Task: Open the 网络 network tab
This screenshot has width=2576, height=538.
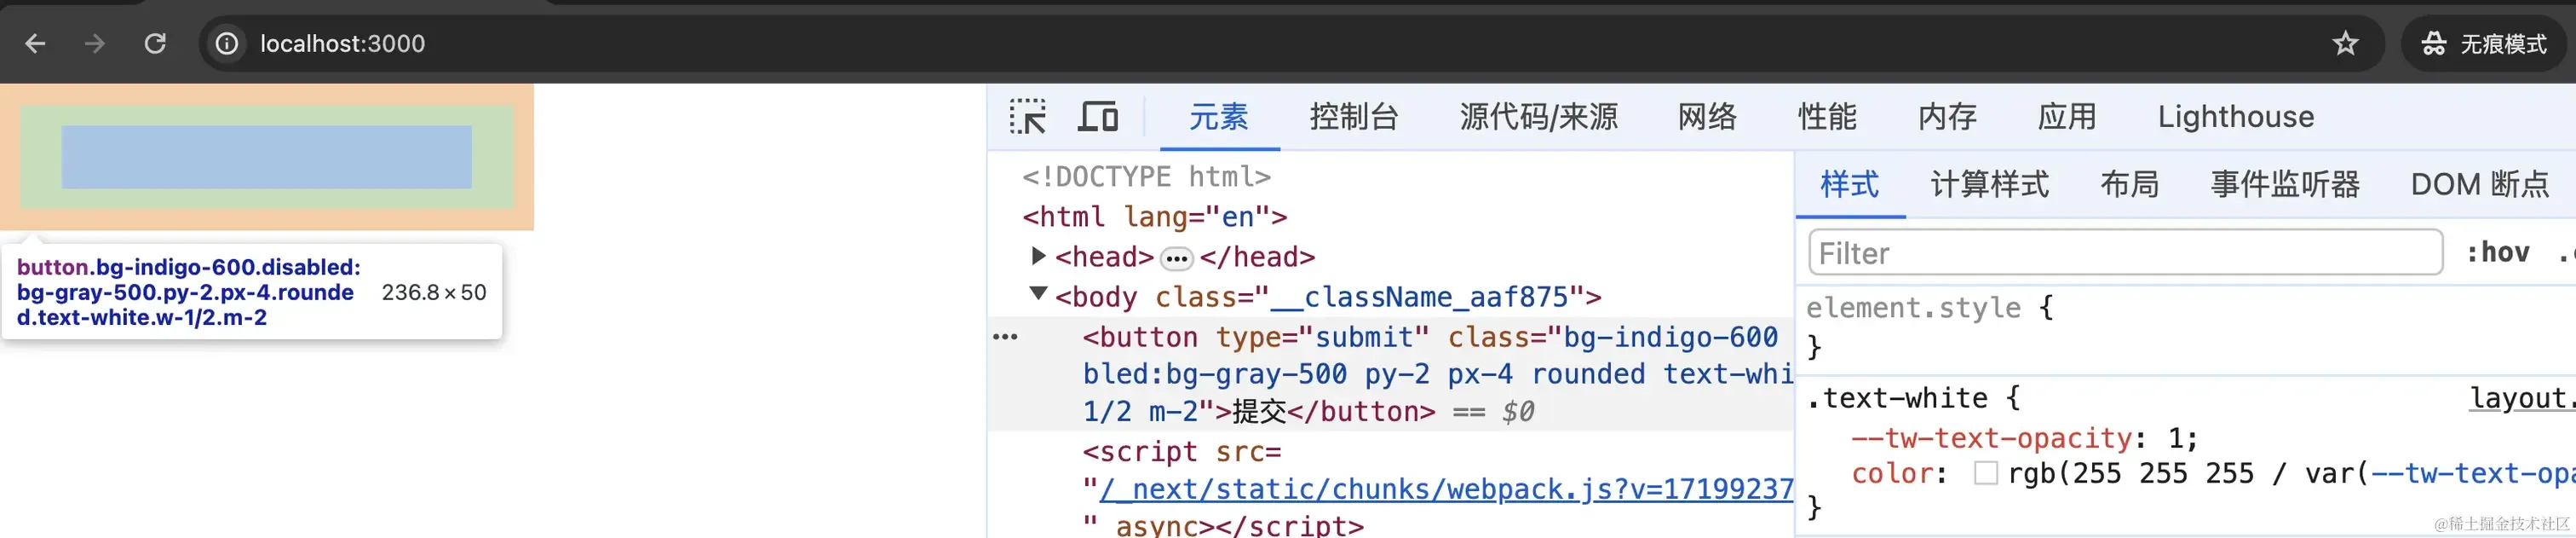Action: 1707,117
